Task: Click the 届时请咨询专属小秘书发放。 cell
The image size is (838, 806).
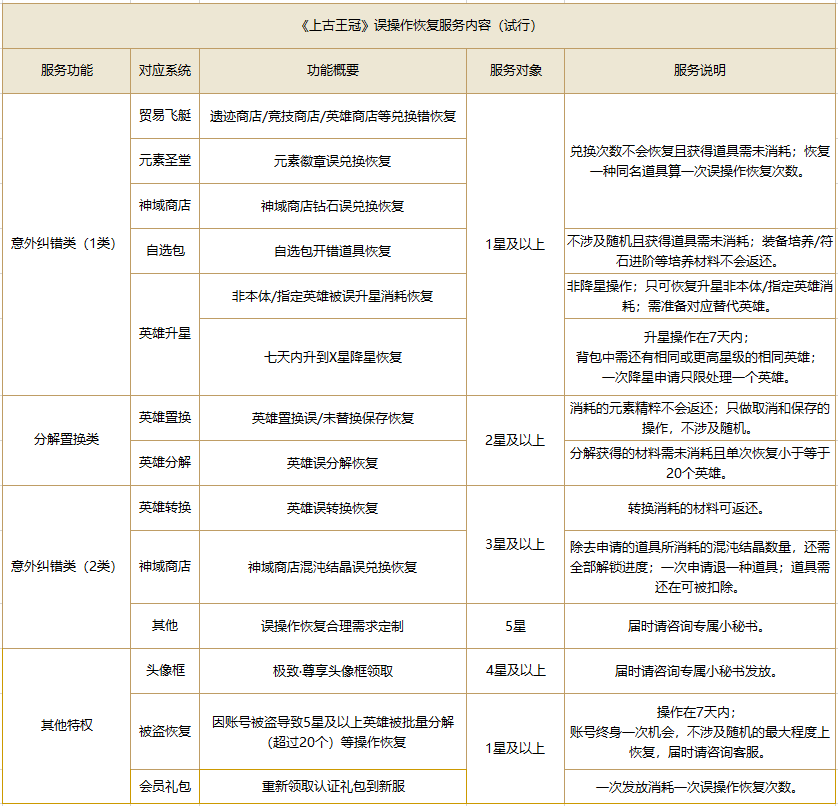Action: tap(700, 671)
